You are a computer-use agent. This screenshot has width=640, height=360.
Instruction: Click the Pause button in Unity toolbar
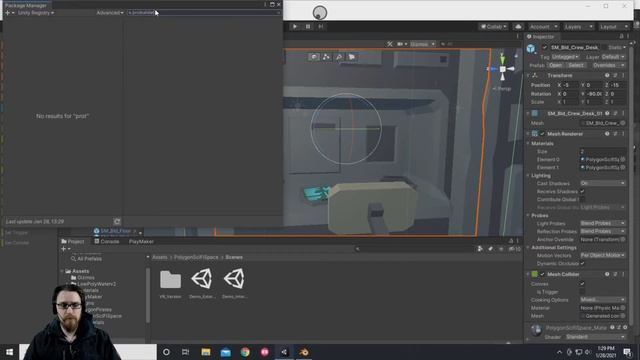pyautogui.click(x=308, y=27)
